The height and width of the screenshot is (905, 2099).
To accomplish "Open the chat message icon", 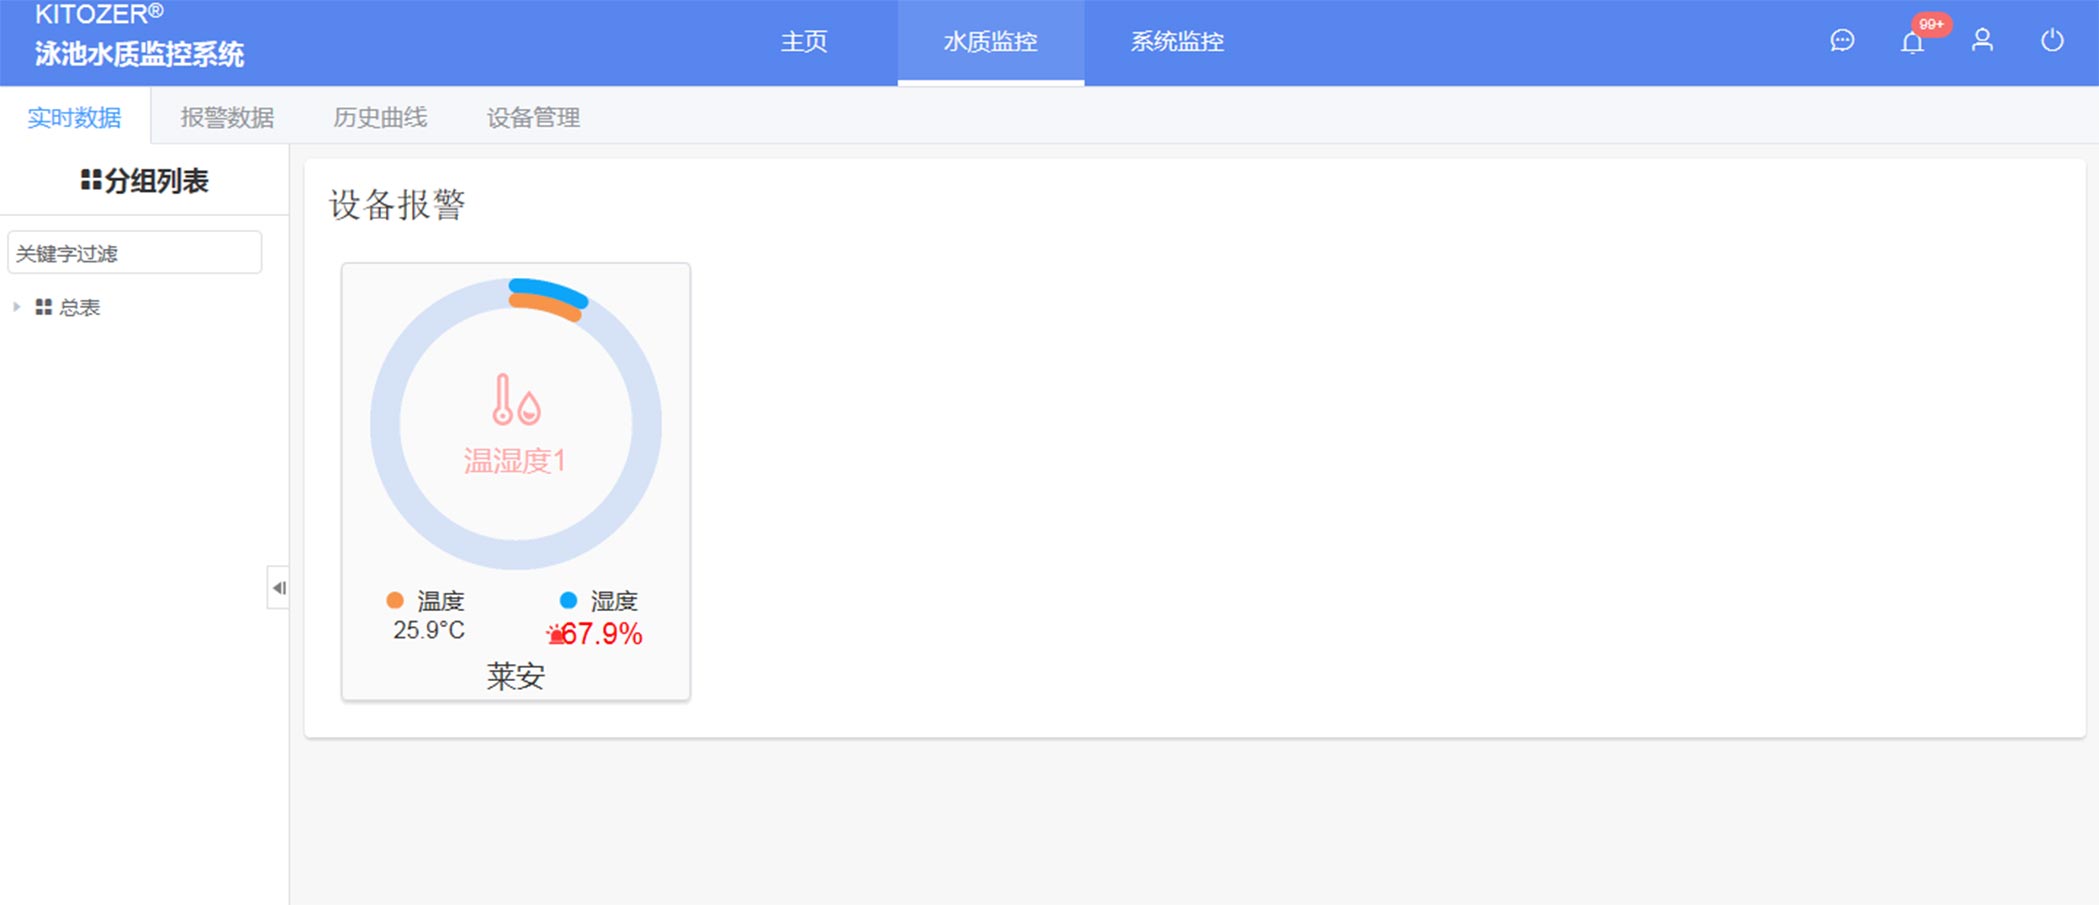I will [x=1842, y=41].
